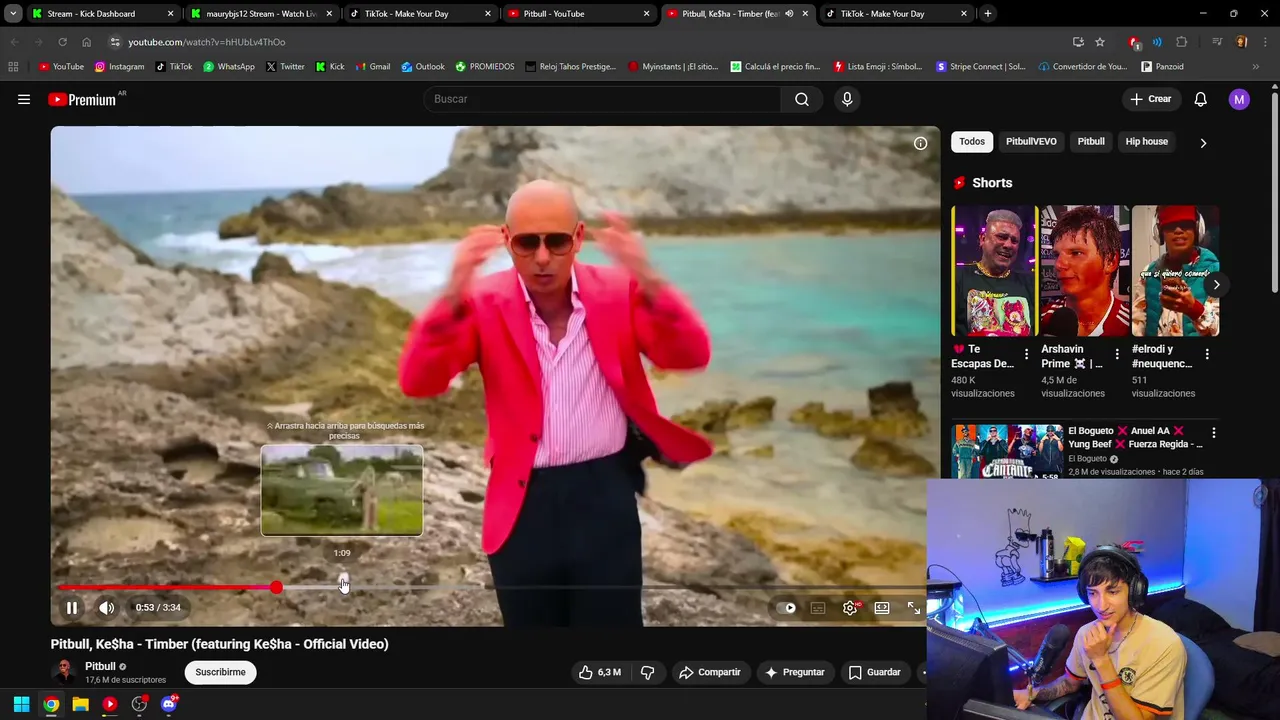Open the Instagram bookmark
This screenshot has height=720, width=1280.
click(119, 67)
